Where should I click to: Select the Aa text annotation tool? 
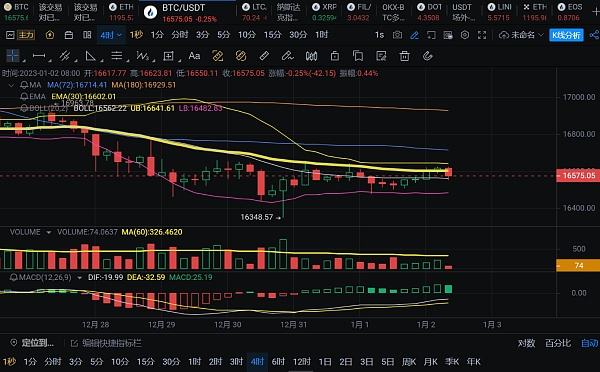[194, 56]
